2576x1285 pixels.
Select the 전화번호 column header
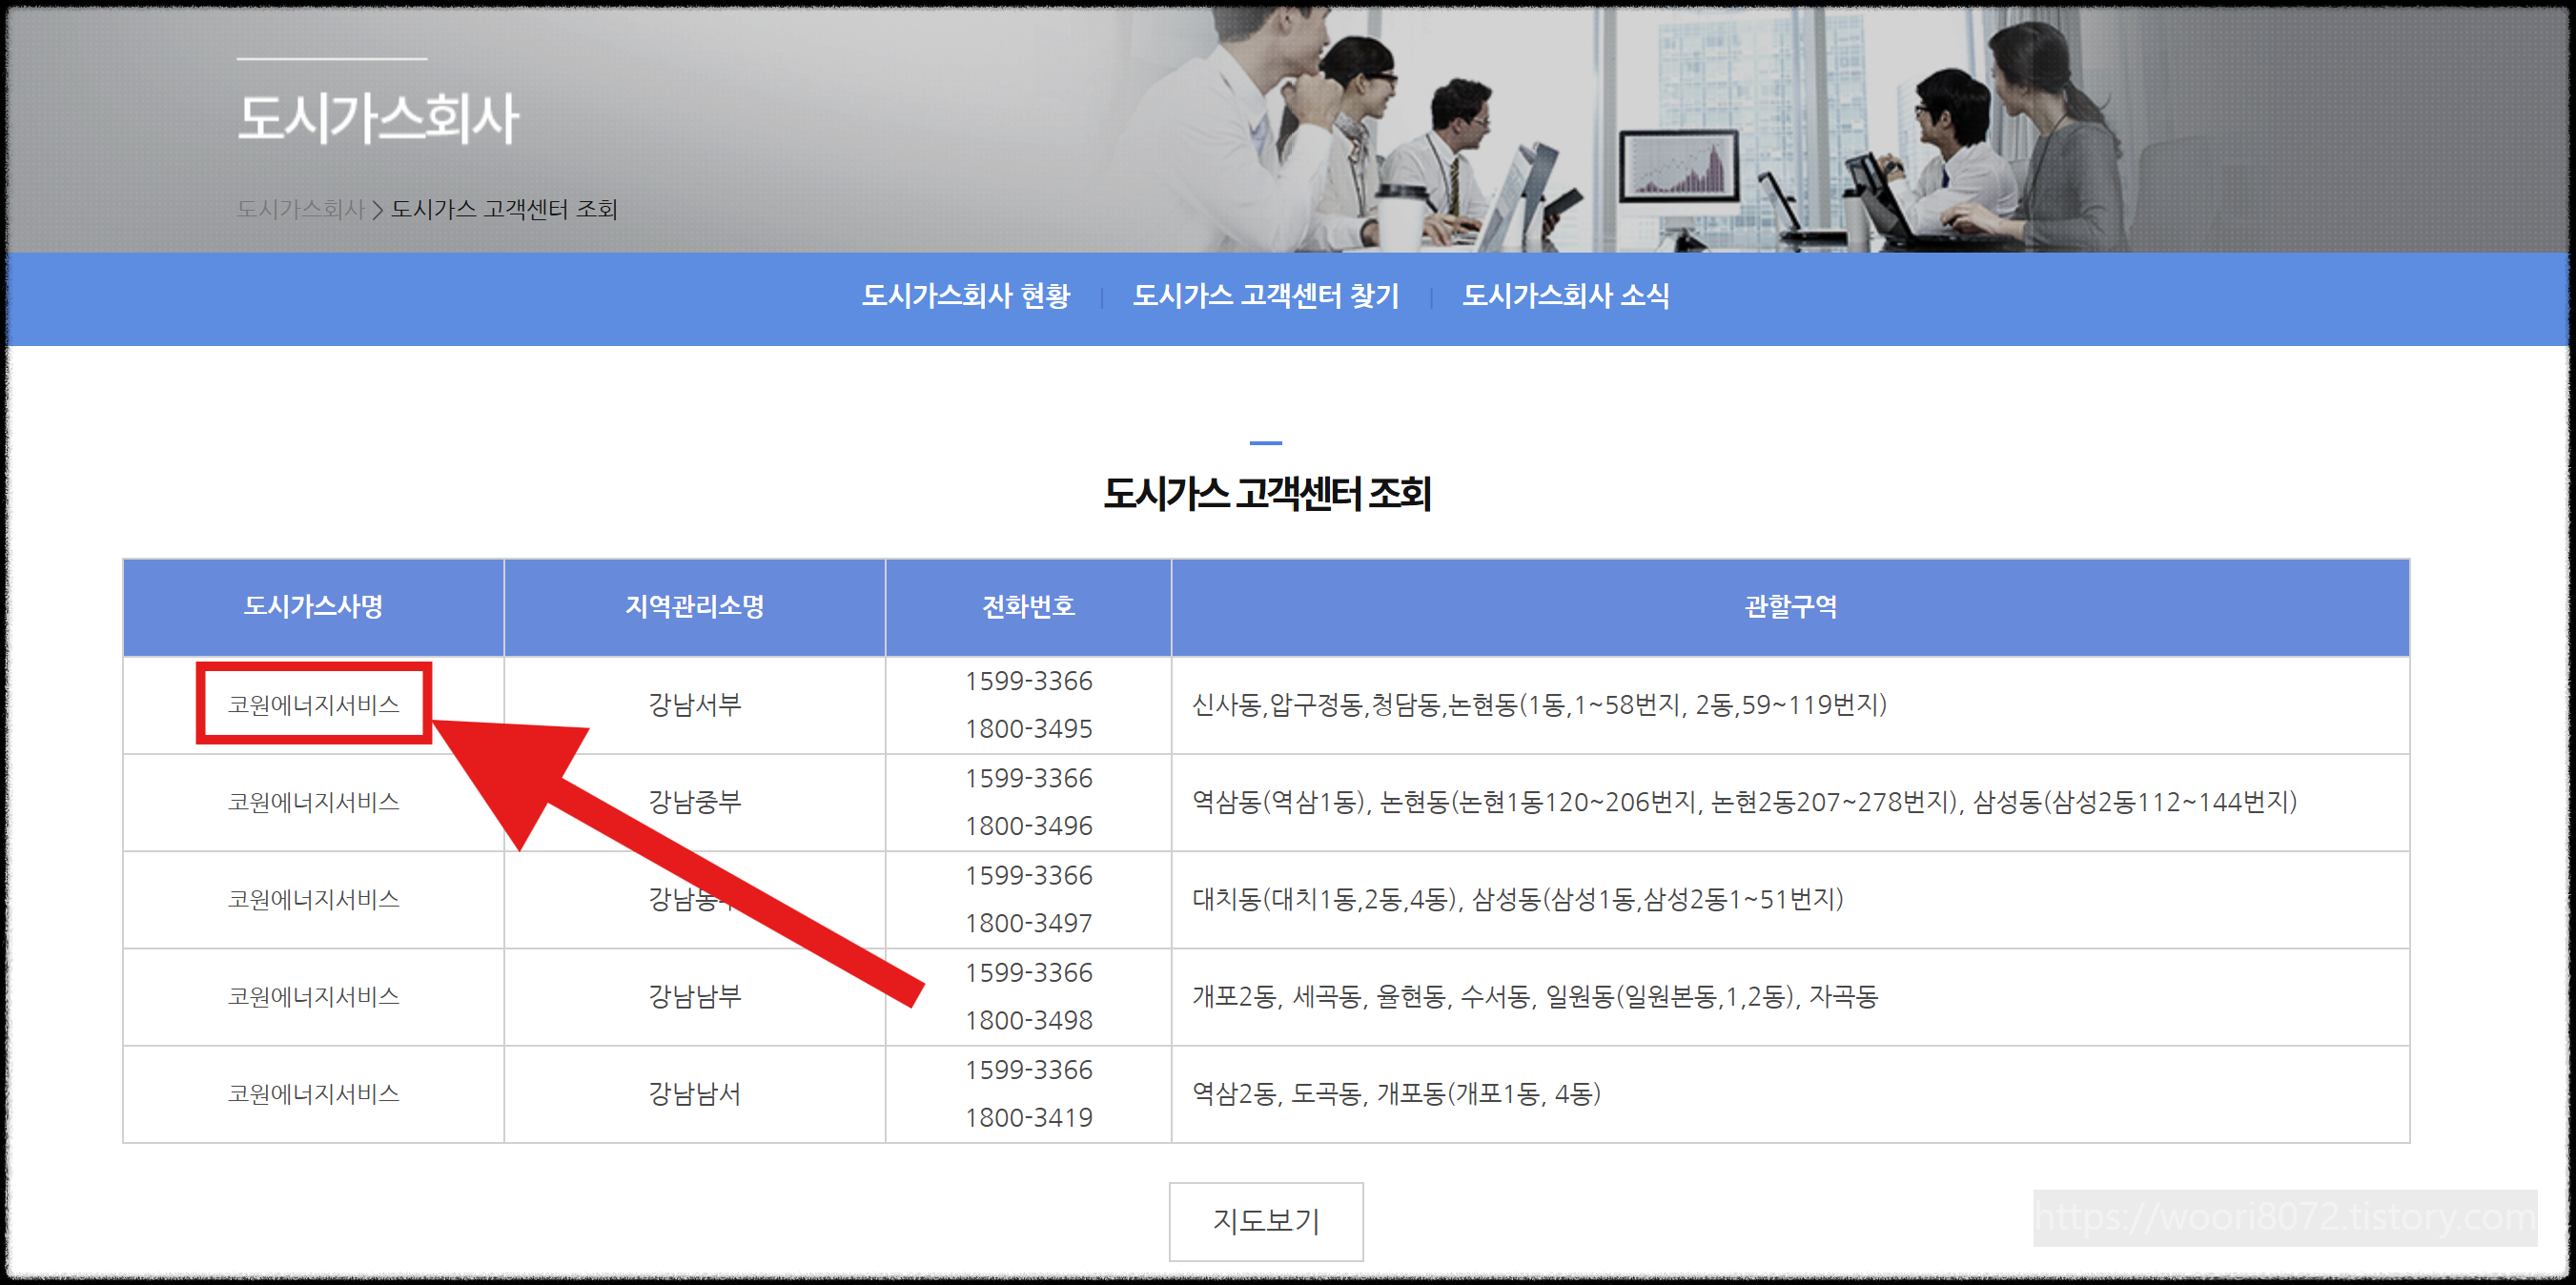[x=1027, y=607]
